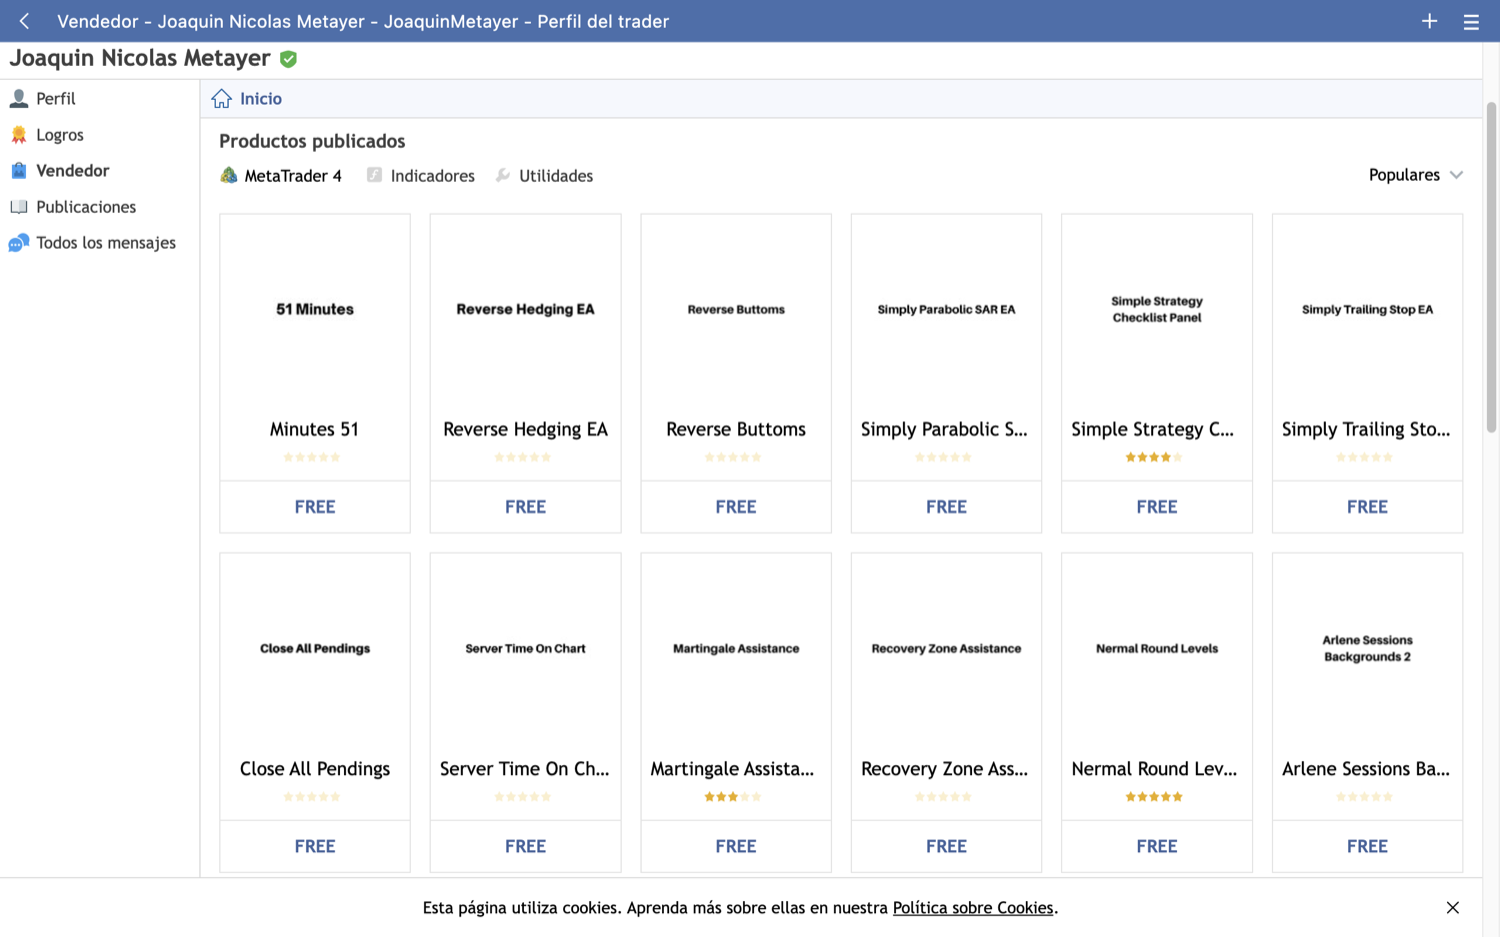Switch to the Indicadores filter
This screenshot has height=937, width=1500.
click(x=421, y=176)
